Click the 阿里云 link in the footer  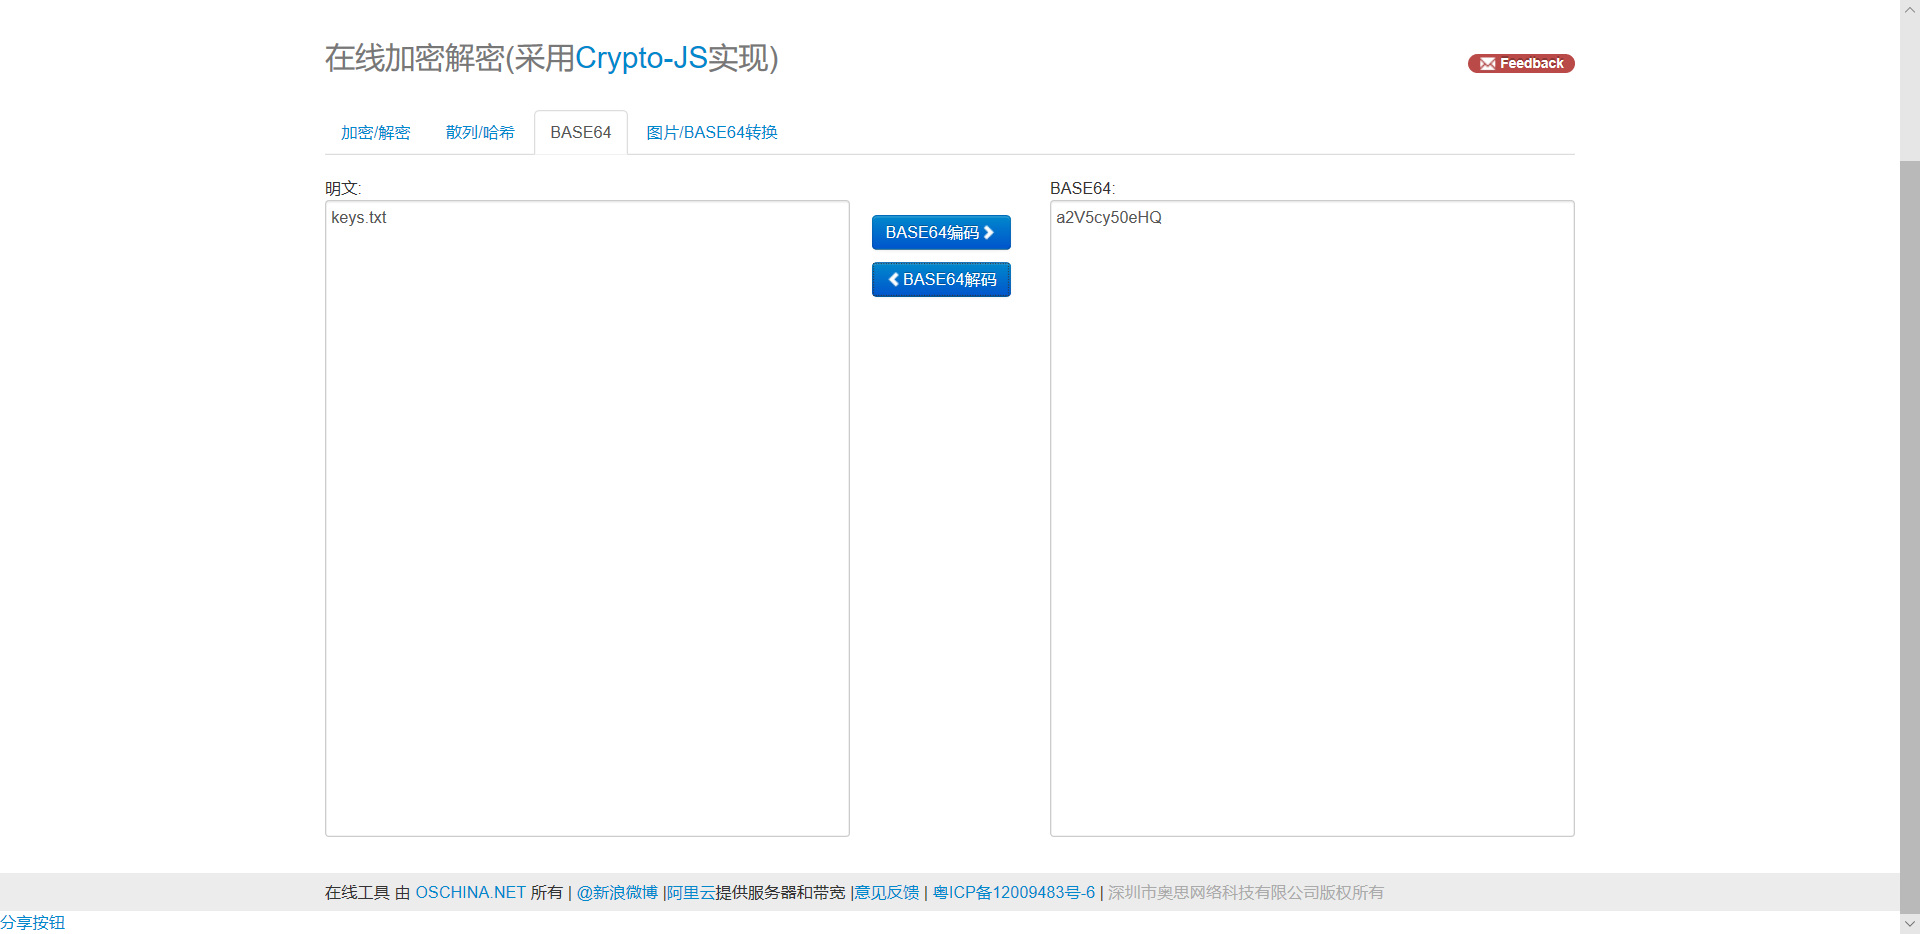point(689,892)
